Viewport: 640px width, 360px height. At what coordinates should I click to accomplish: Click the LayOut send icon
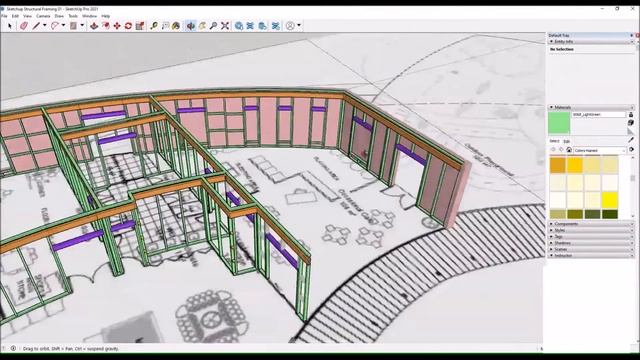pyautogui.click(x=262, y=26)
